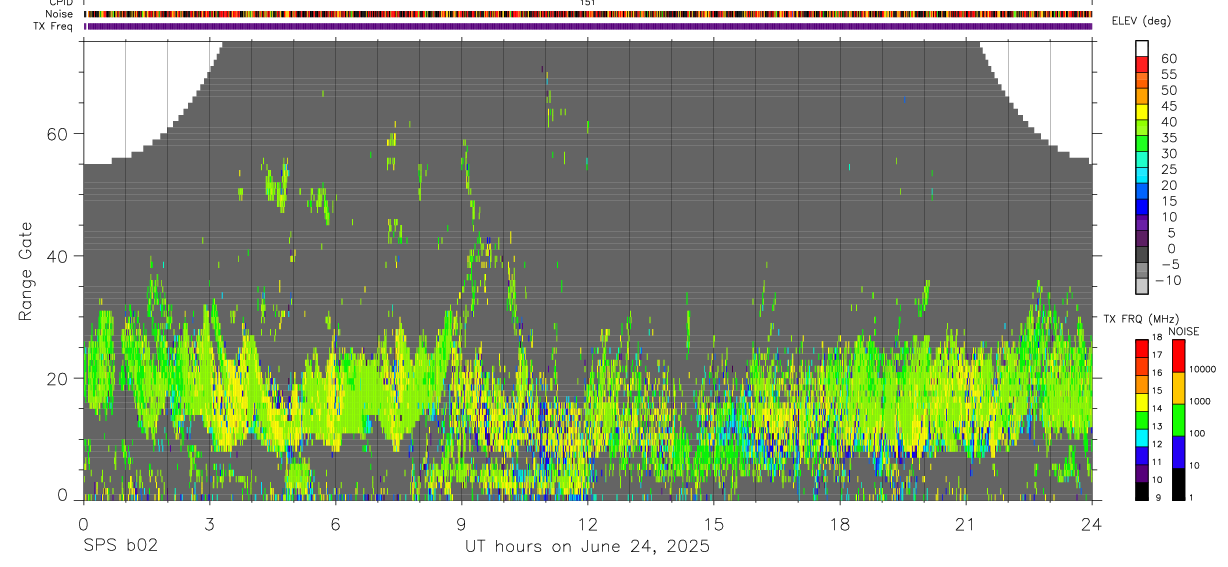Click the TX frequency scale label '9'
Viewport: 1228px width, 567px height.
[x=1157, y=497]
